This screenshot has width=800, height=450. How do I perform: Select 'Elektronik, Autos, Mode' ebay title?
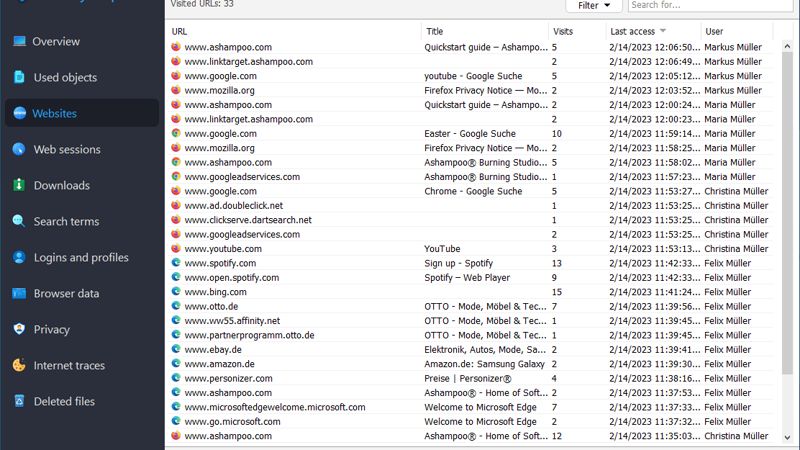[484, 349]
